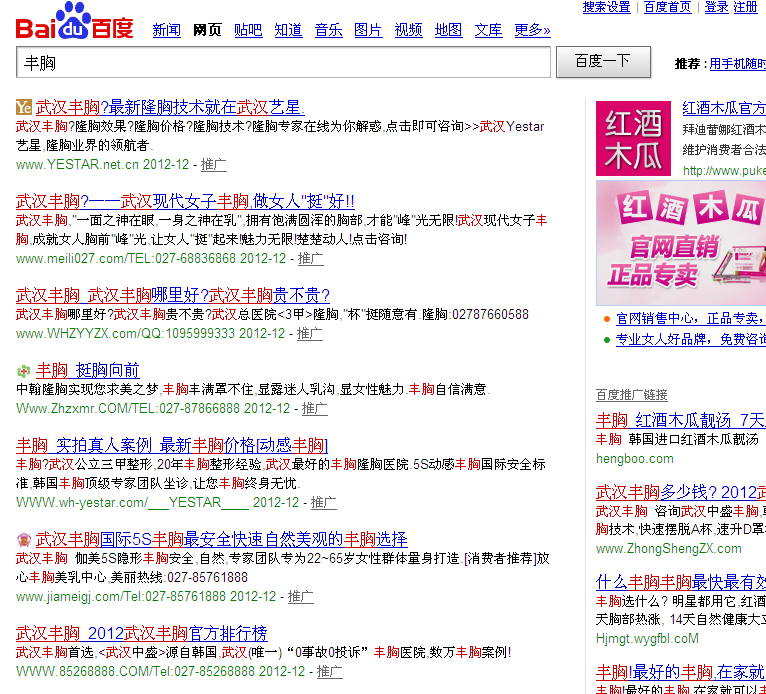766x694 pixels.
Task: Switch to the 新闻 tab
Action: point(167,30)
